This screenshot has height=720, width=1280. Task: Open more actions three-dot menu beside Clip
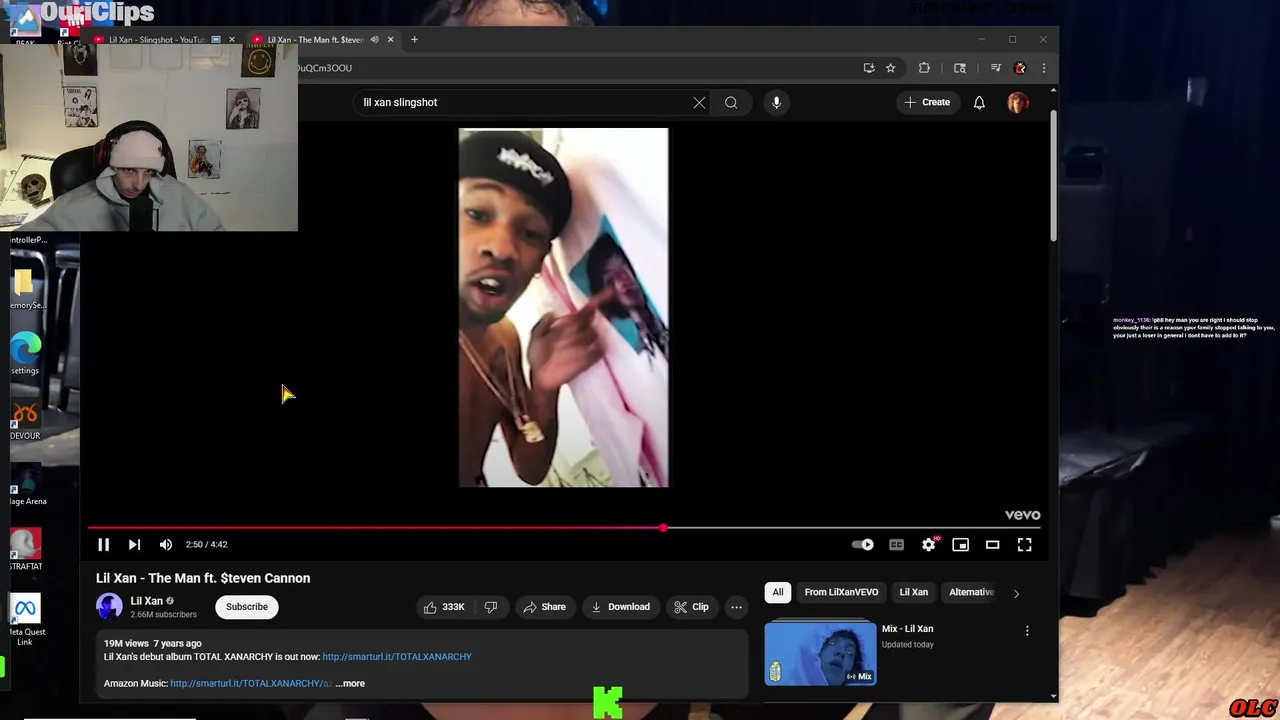point(736,607)
